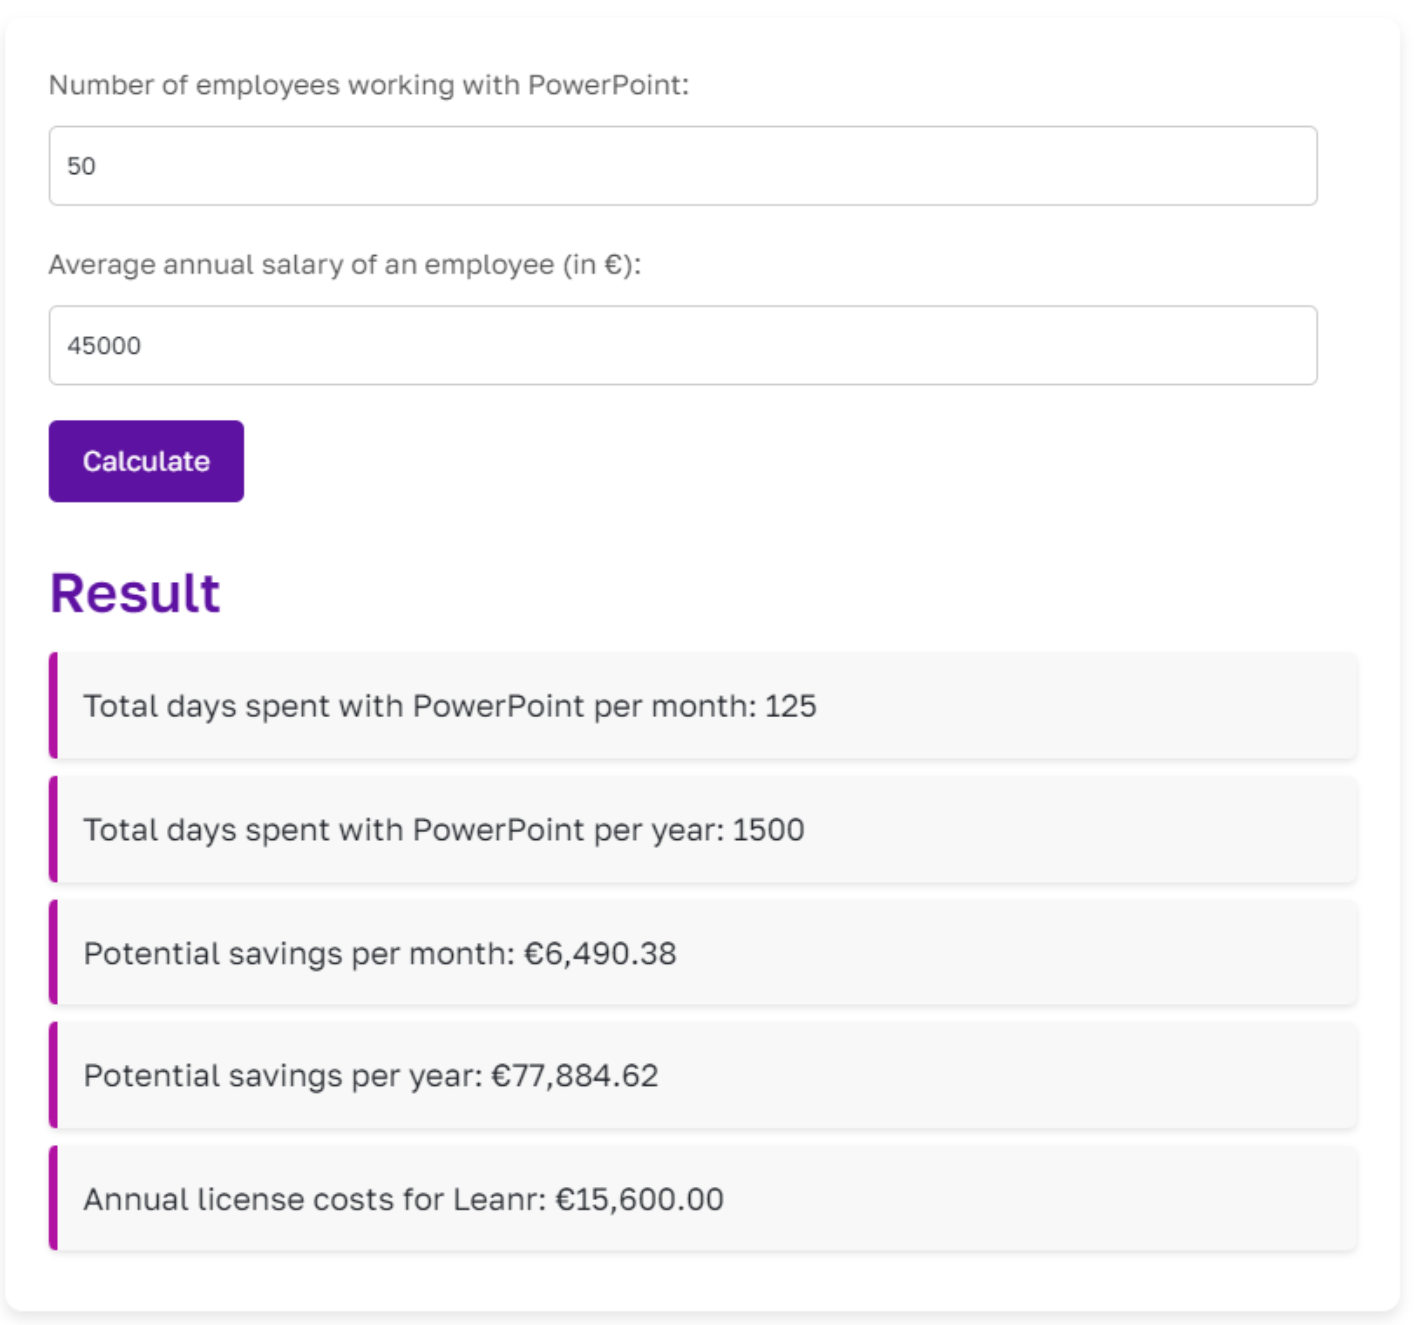
Task: Click the average salary label text
Action: click(347, 265)
